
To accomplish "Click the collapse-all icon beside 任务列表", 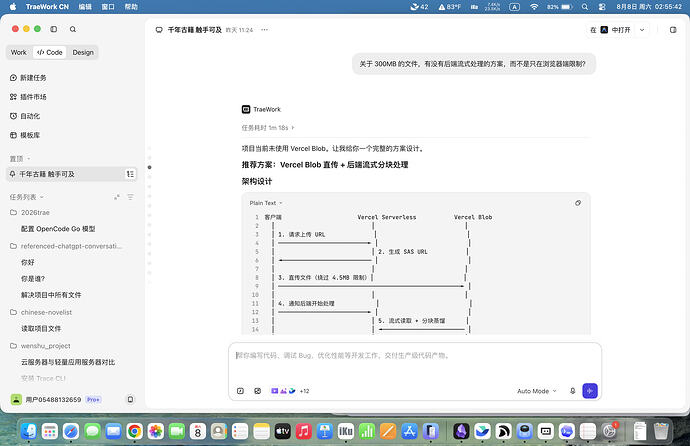I will pos(117,197).
